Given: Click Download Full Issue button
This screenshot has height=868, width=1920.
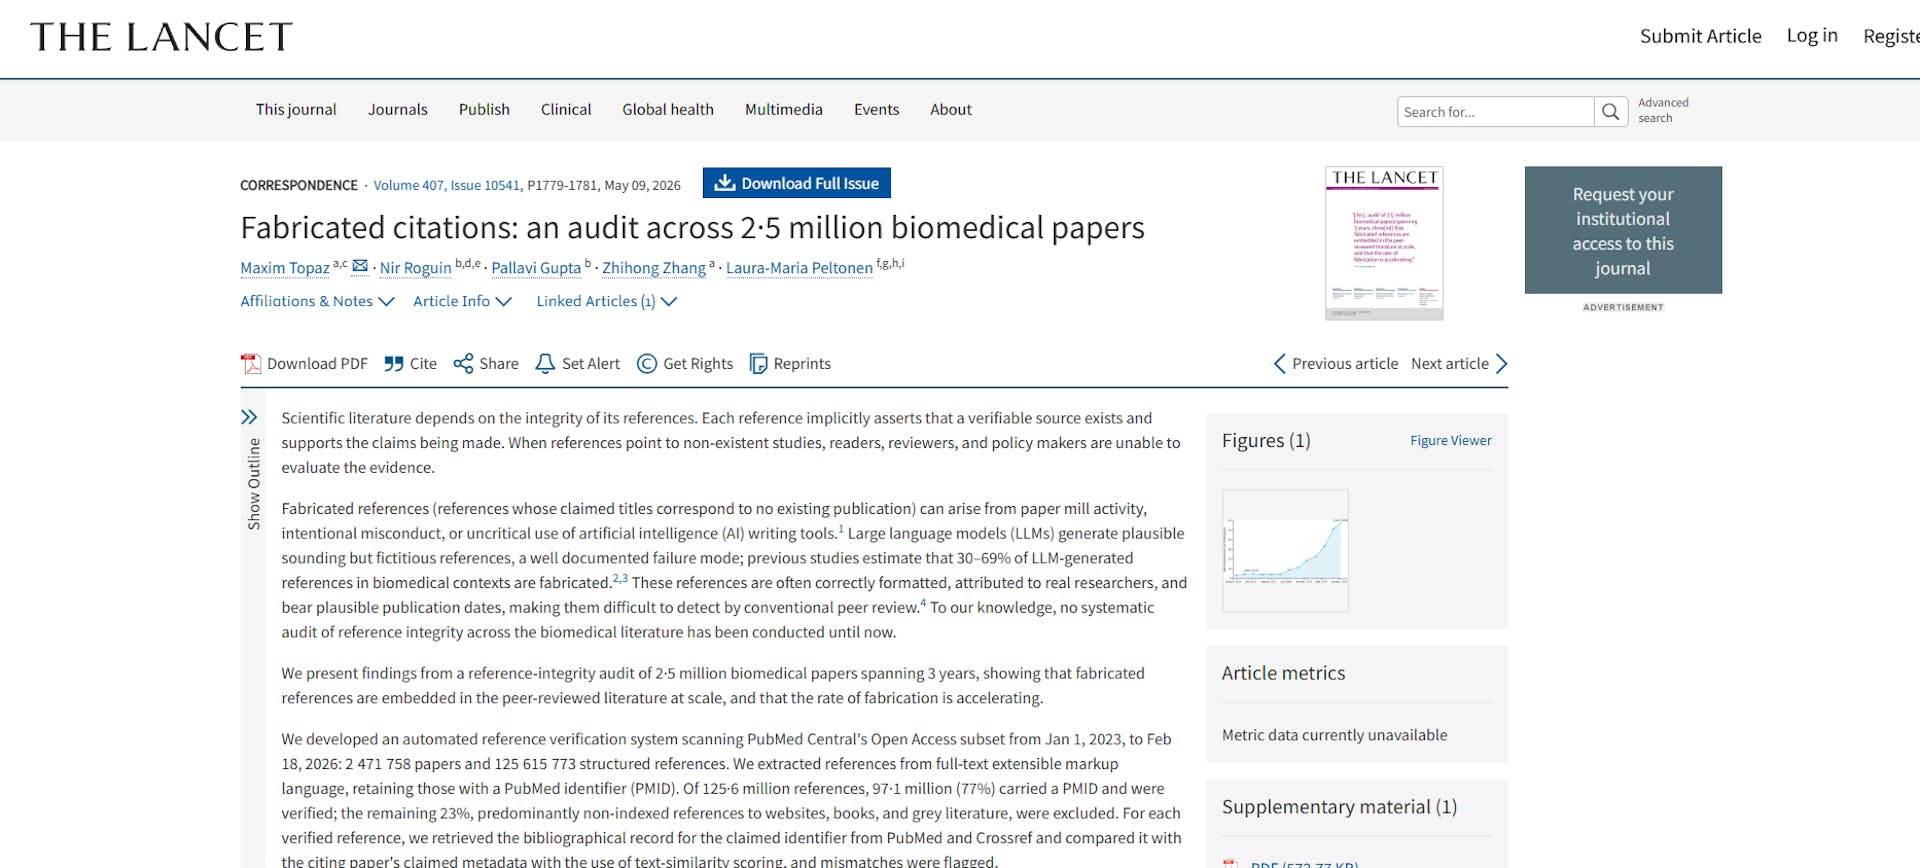Looking at the screenshot, I should pos(796,183).
